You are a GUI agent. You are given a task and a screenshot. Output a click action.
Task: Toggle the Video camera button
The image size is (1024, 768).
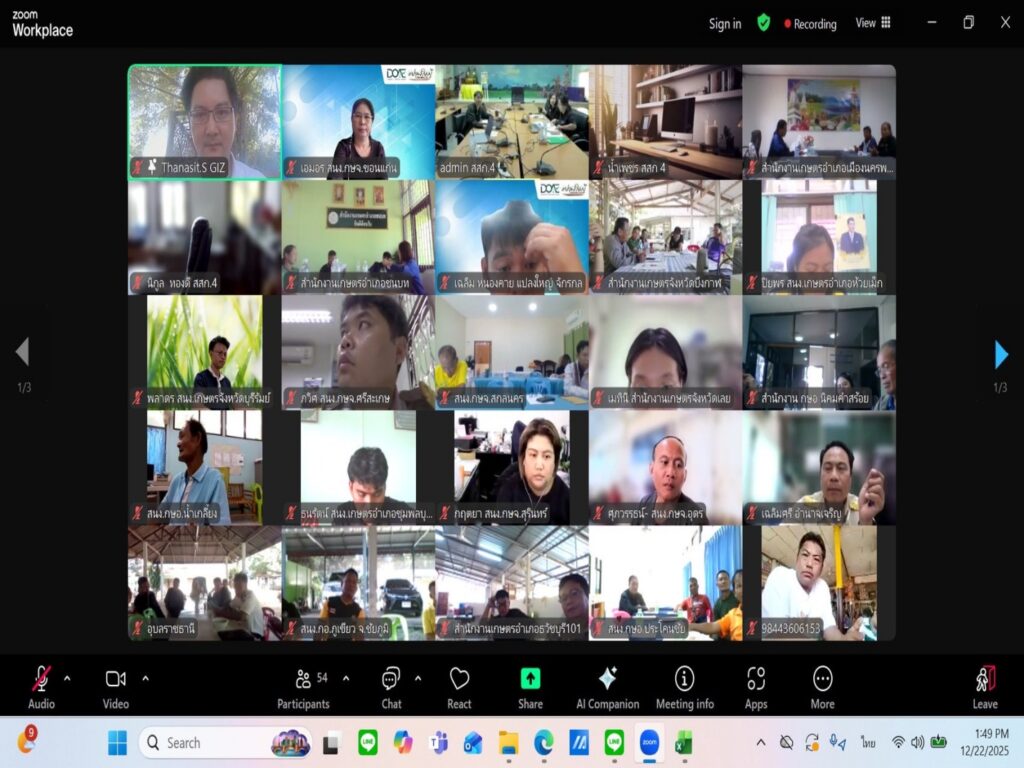[116, 680]
